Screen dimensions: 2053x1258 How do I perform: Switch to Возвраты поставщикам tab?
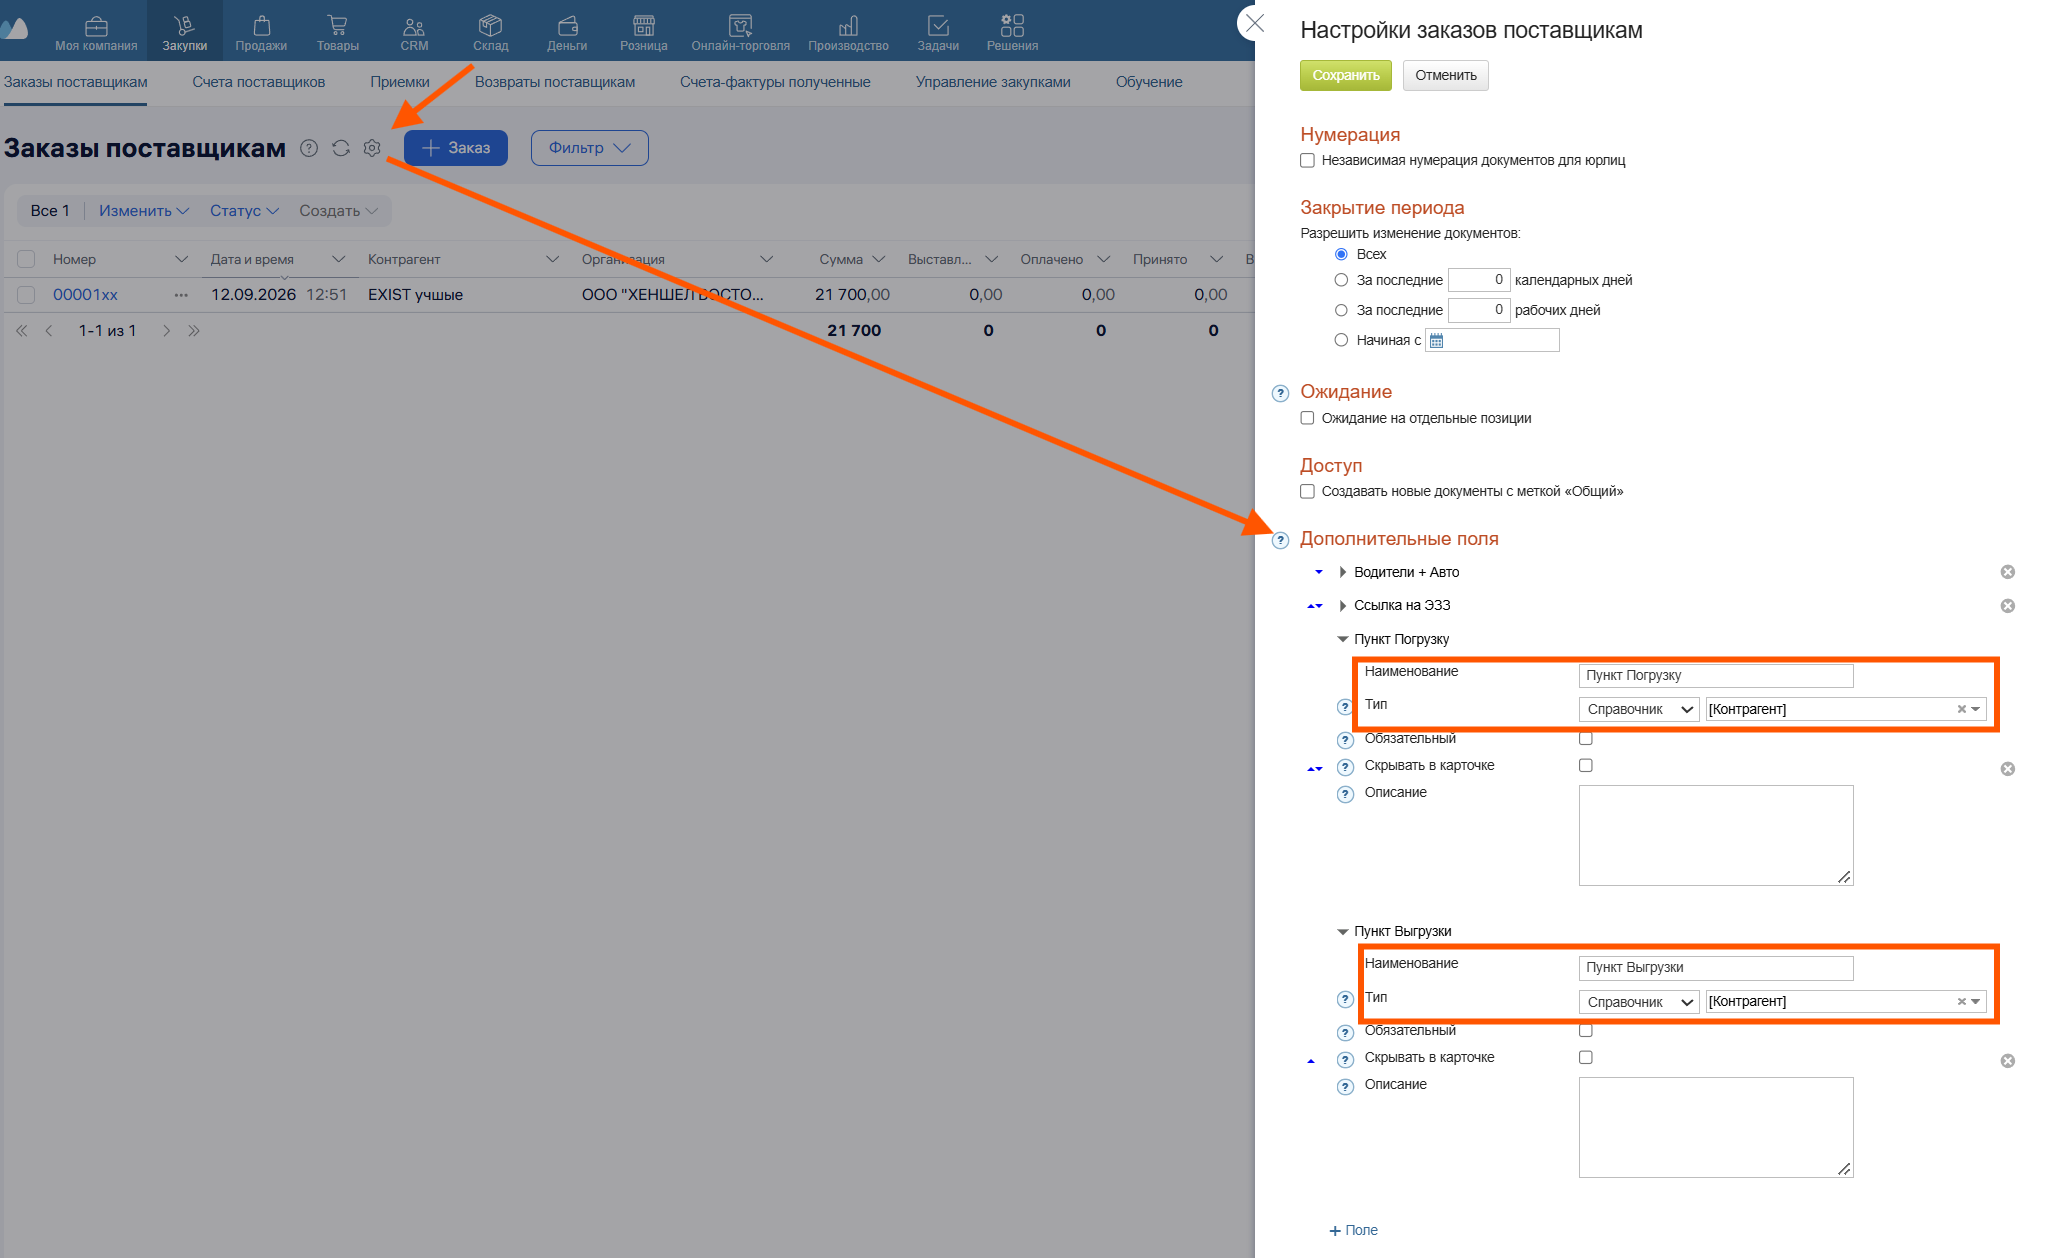tap(555, 82)
